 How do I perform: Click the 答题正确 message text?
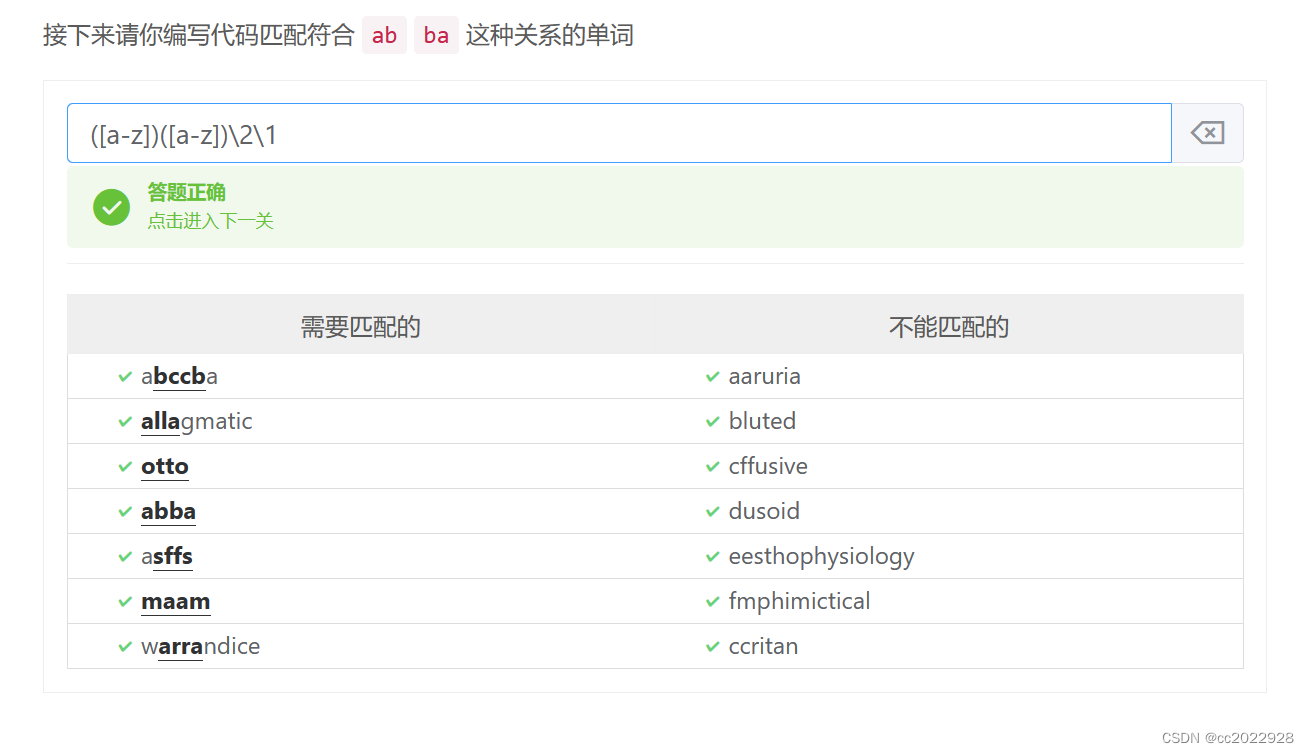pos(186,192)
